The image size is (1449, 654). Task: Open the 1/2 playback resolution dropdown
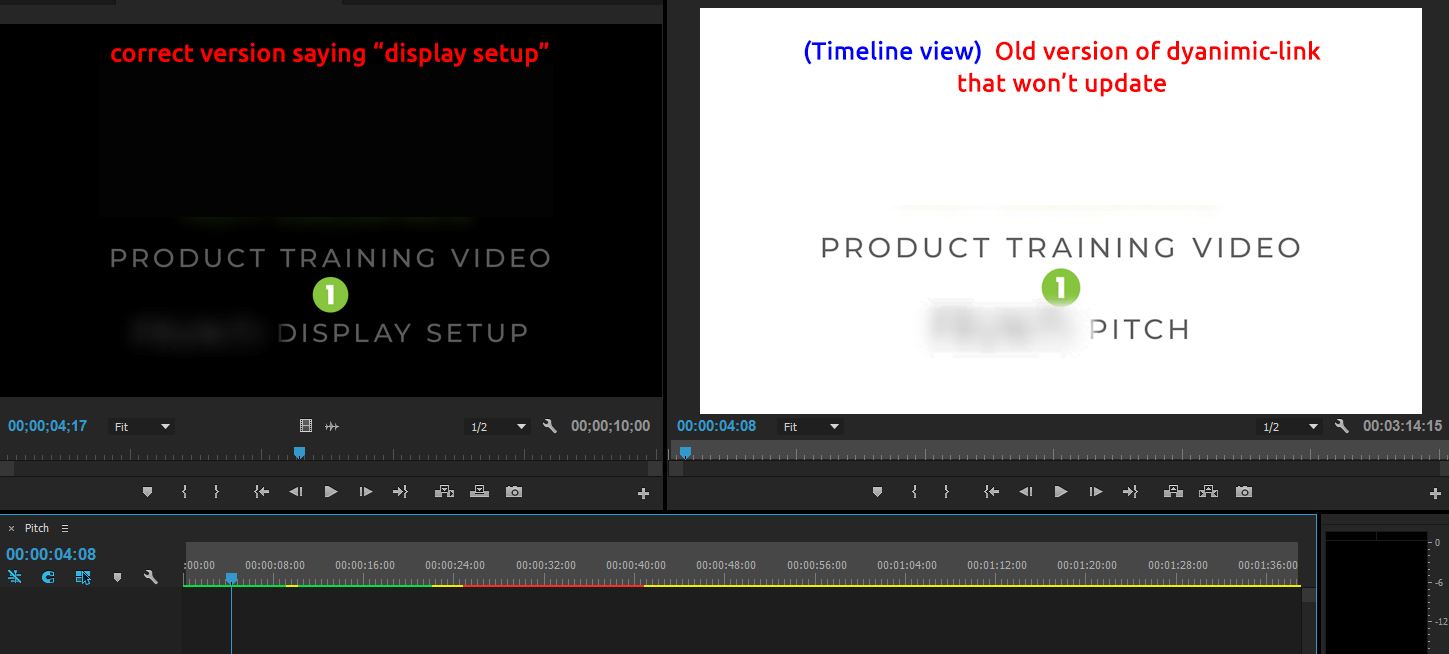(x=497, y=425)
